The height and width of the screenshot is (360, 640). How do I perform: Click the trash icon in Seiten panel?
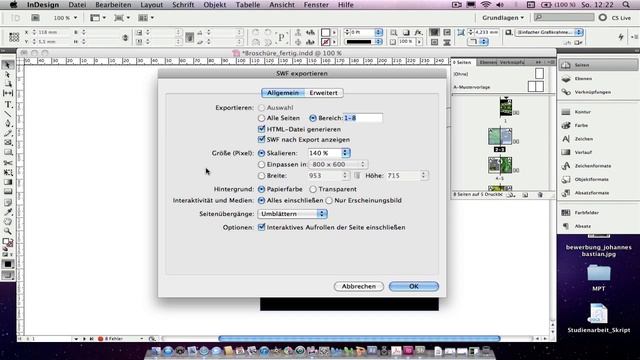click(x=540, y=195)
